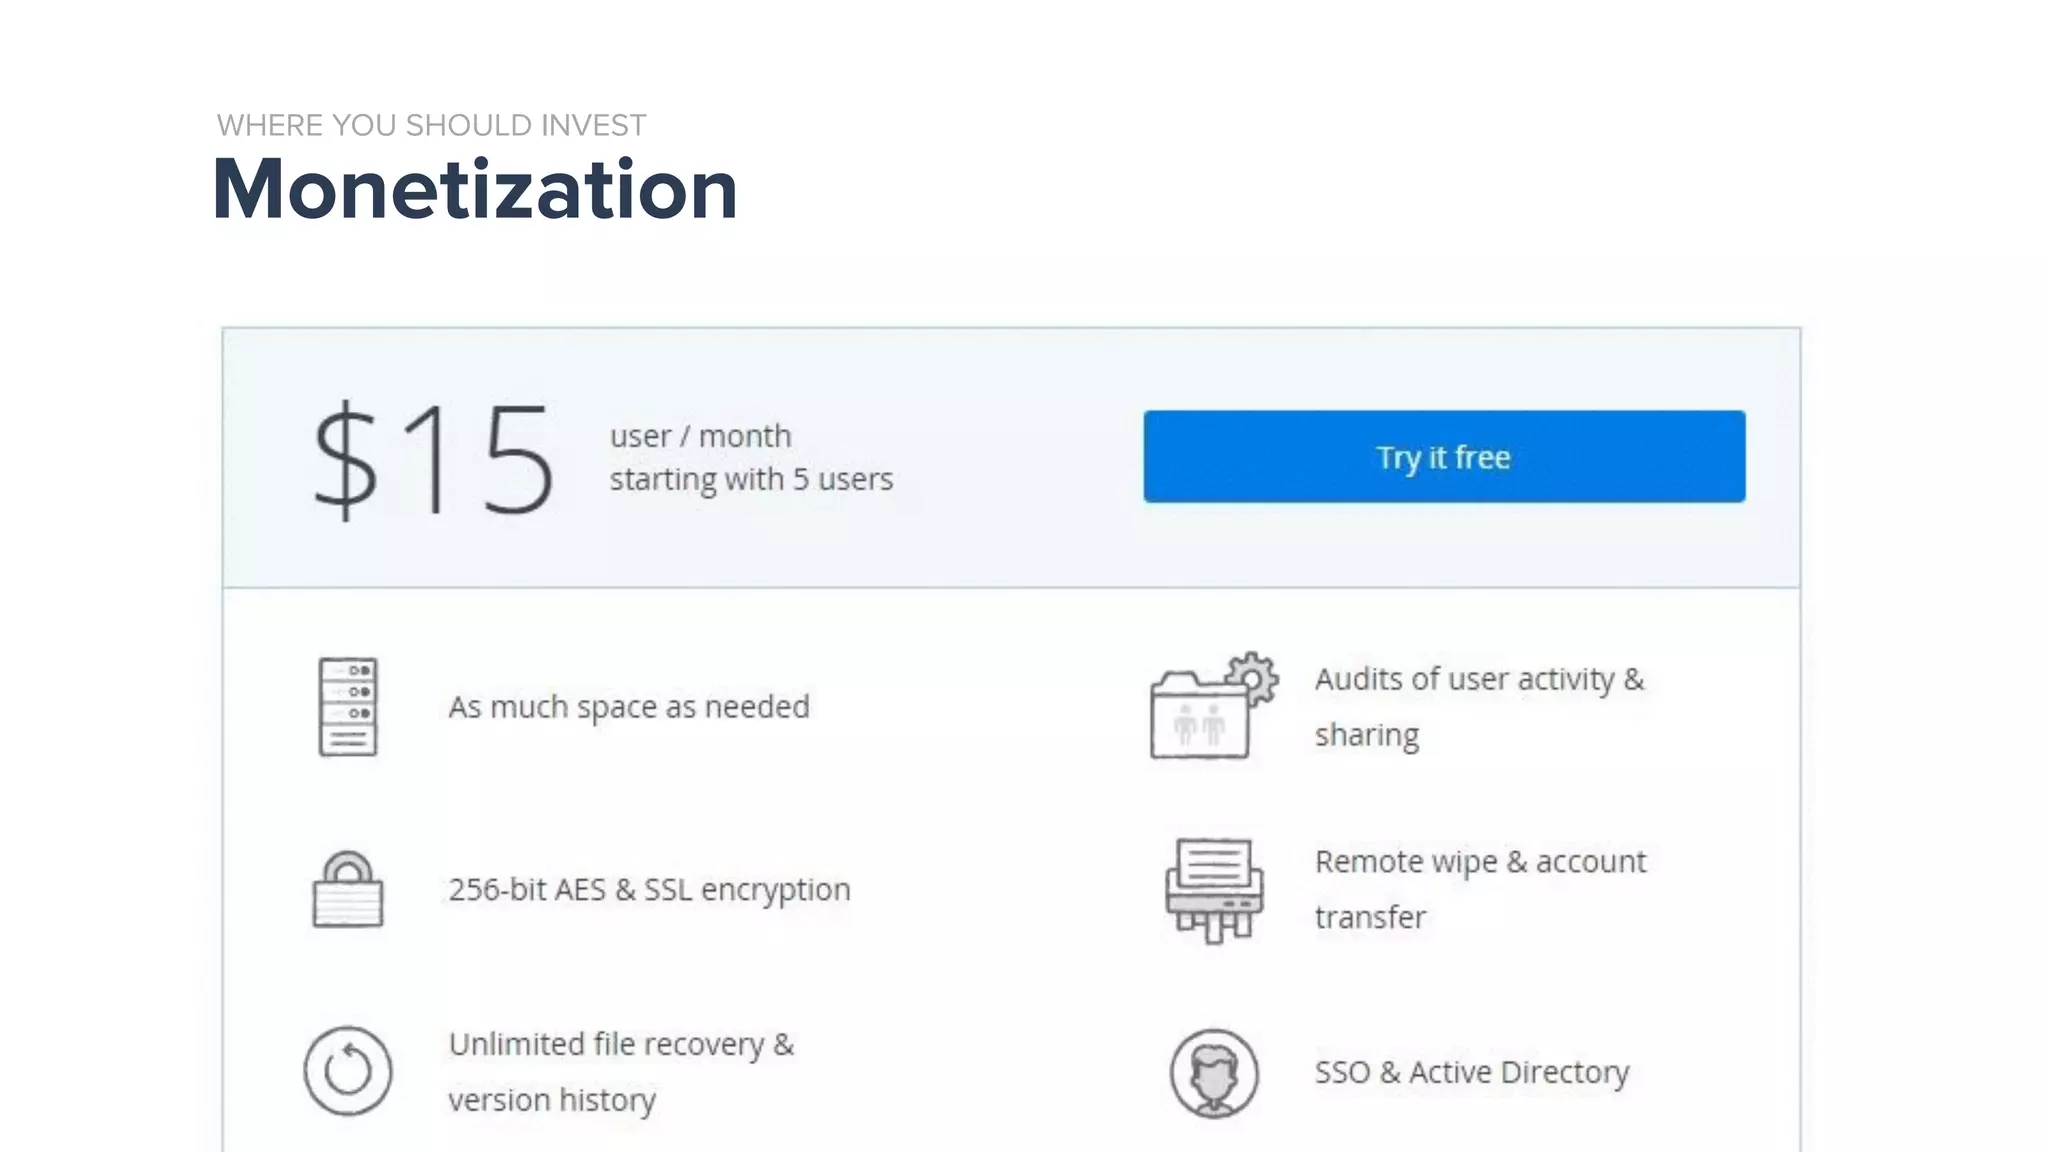Screen dimensions: 2048x1152
Task: Click 'Remote wipe & account transfer' text
Action: coord(1480,889)
